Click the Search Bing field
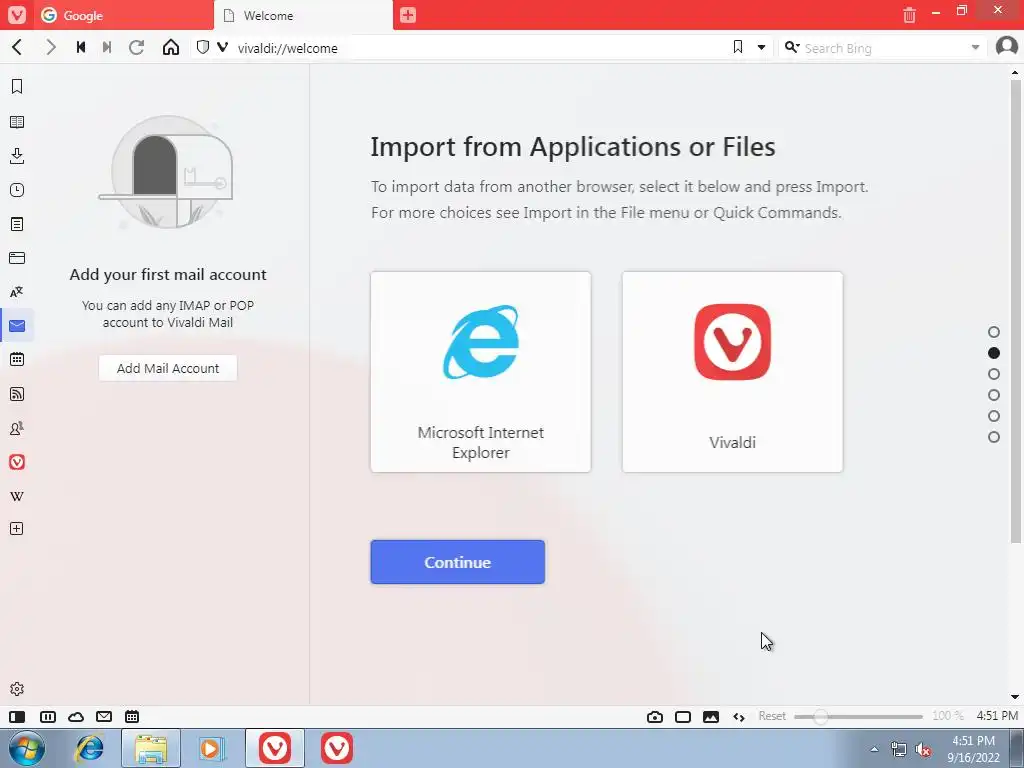This screenshot has height=768, width=1024. (x=883, y=48)
